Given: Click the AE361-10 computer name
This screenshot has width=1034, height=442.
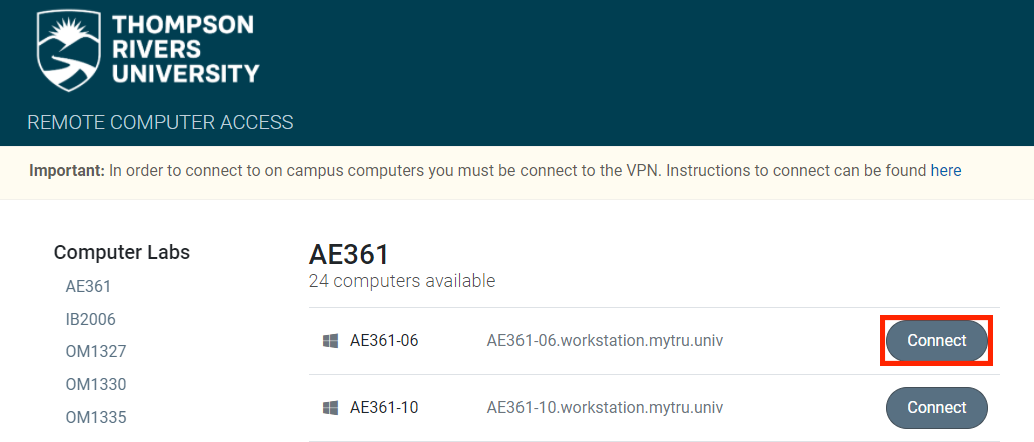Looking at the screenshot, I should [384, 408].
